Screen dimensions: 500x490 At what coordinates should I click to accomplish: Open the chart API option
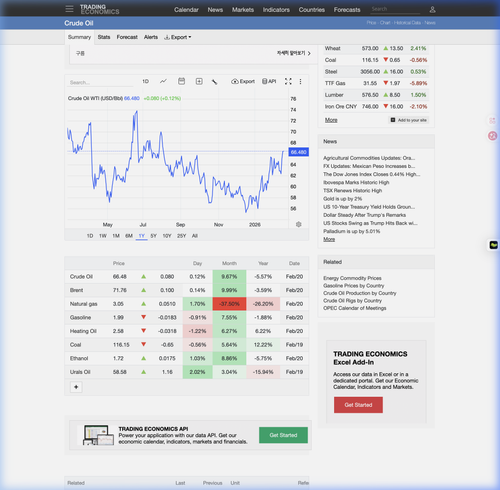[x=269, y=81]
